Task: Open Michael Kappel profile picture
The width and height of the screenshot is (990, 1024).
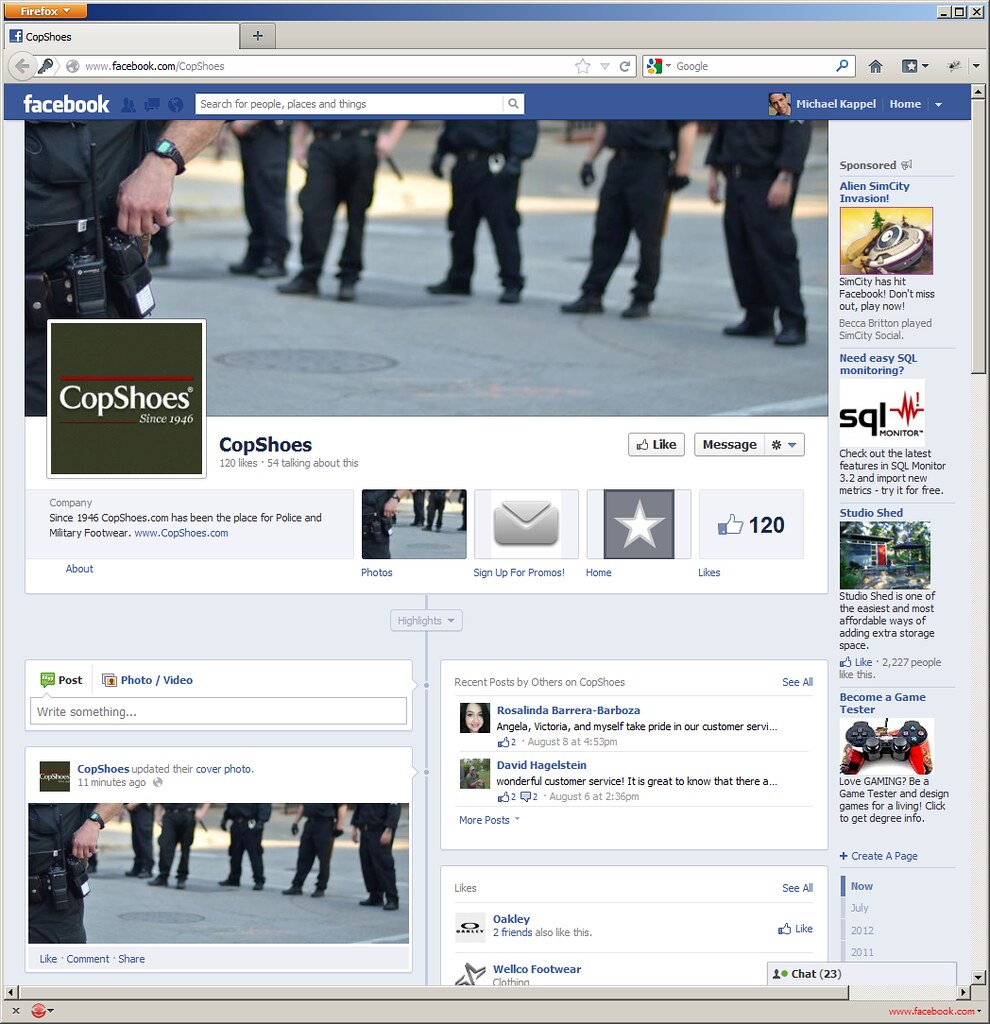Action: click(779, 104)
